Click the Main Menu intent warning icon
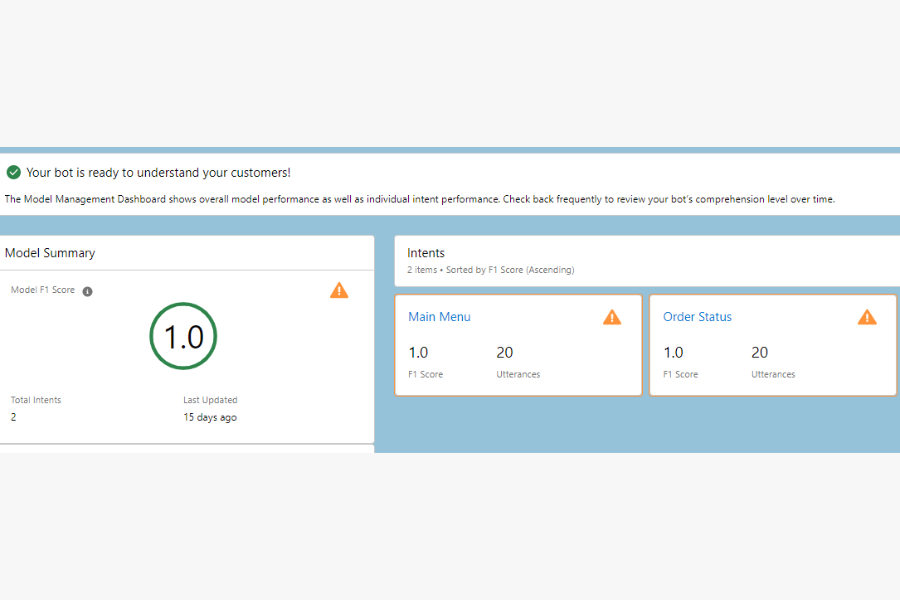The image size is (900, 600). pyautogui.click(x=612, y=317)
